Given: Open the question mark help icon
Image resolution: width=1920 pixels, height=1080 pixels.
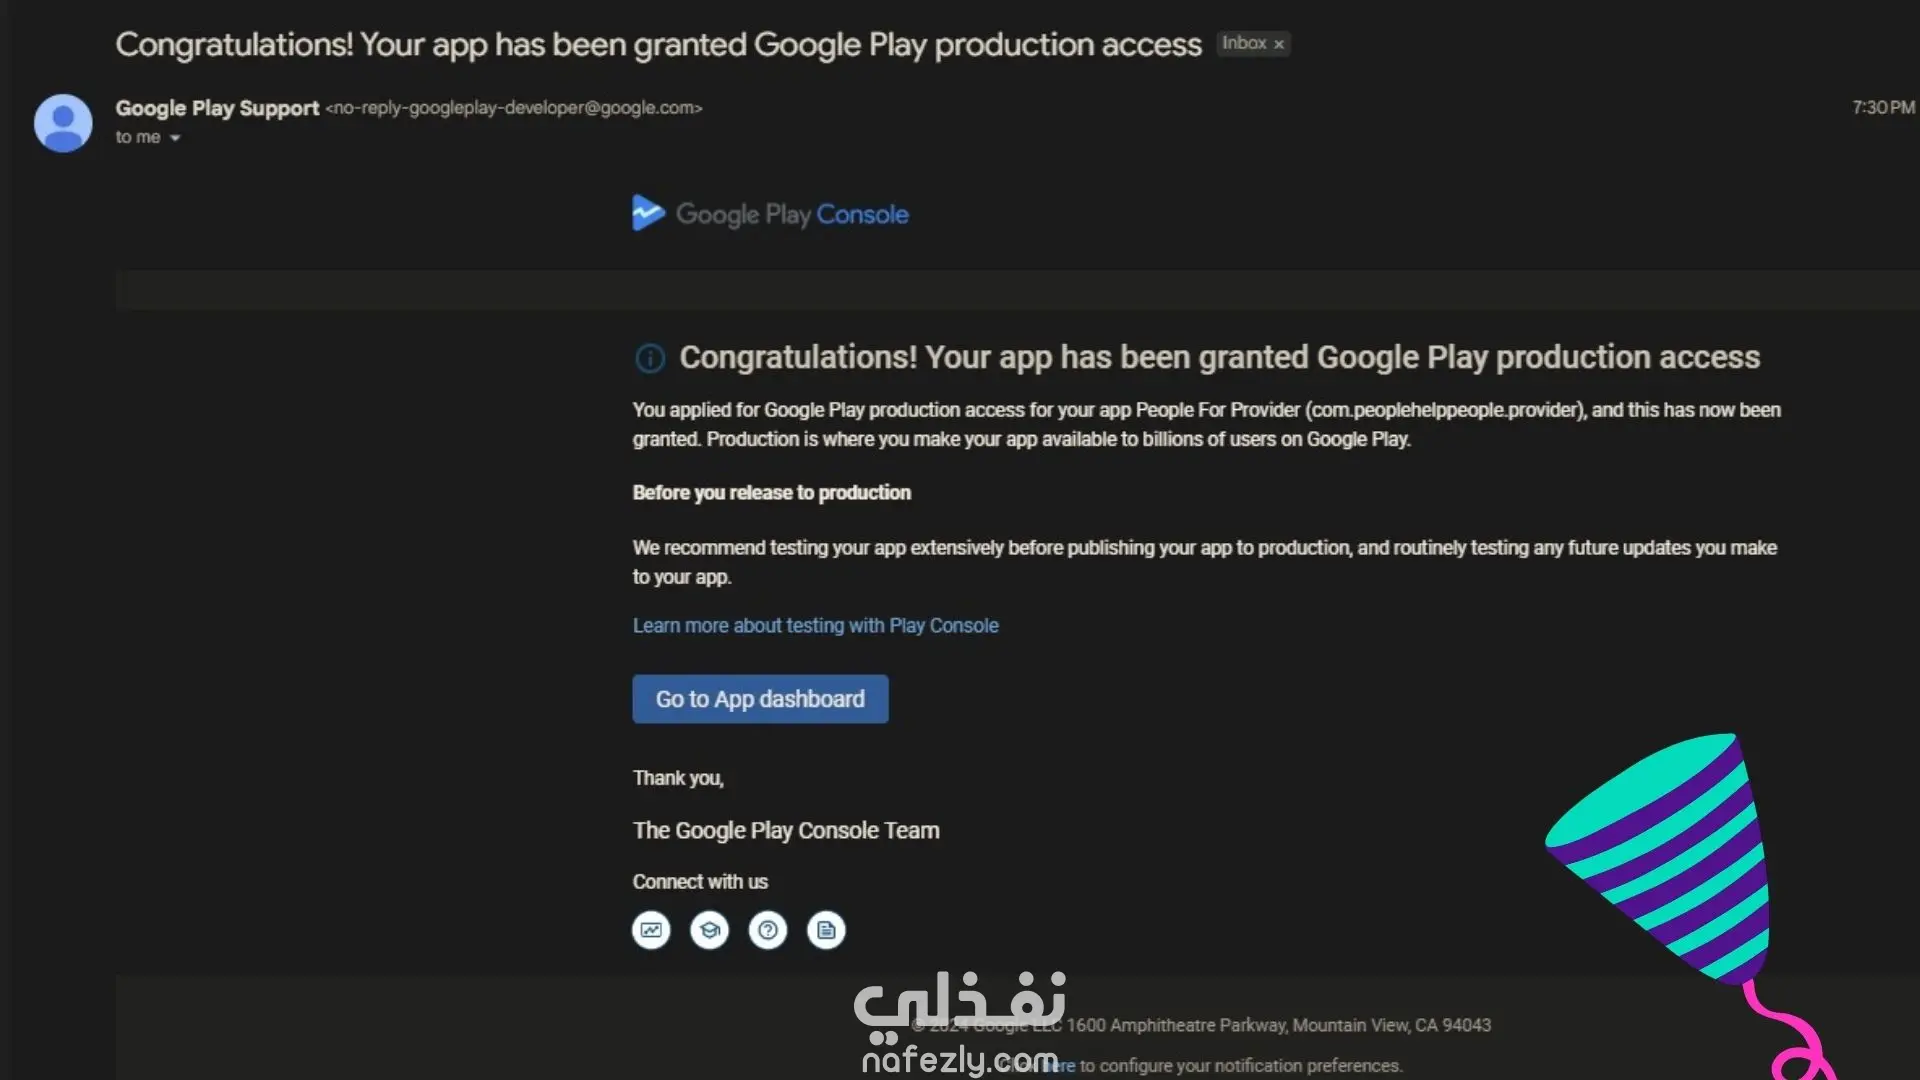Looking at the screenshot, I should coord(768,930).
